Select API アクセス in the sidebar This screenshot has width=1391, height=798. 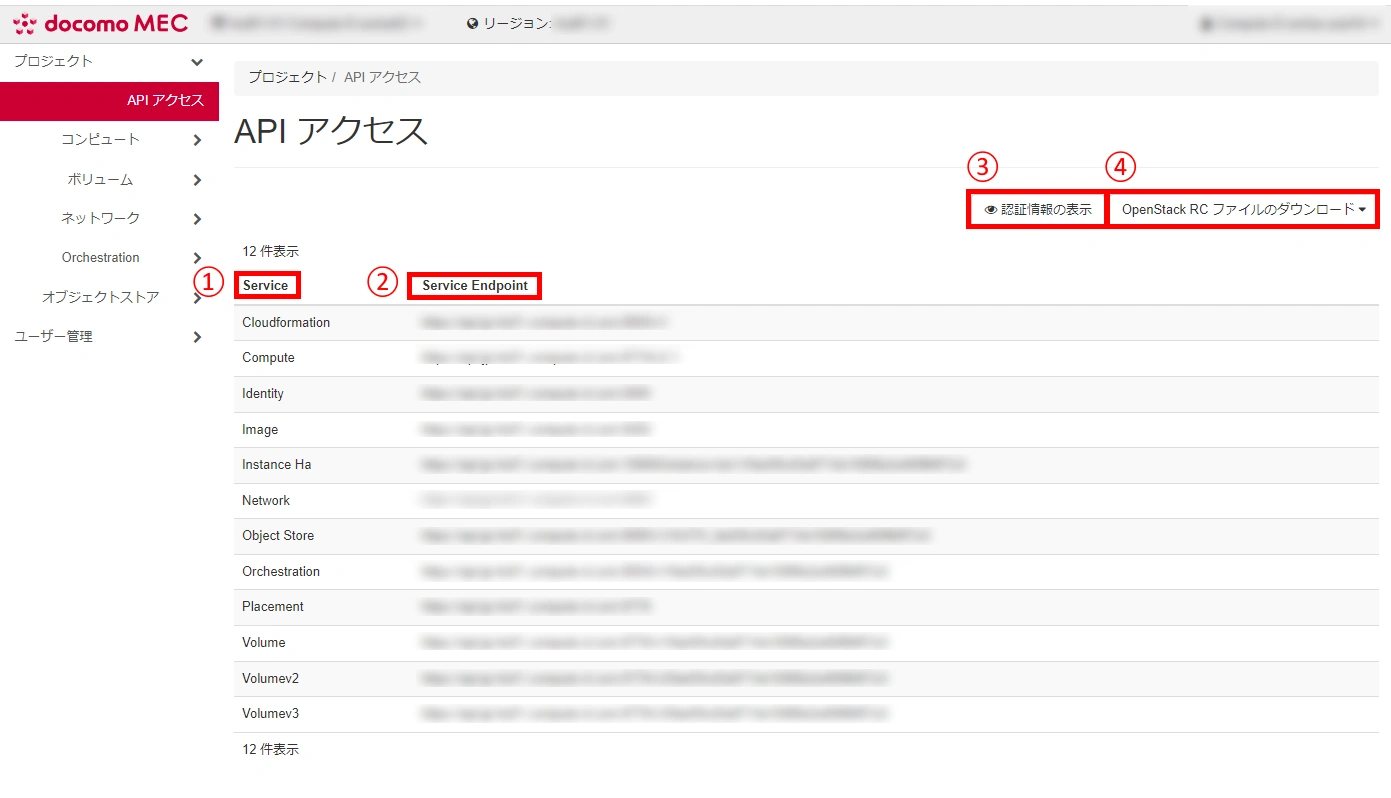(x=165, y=100)
